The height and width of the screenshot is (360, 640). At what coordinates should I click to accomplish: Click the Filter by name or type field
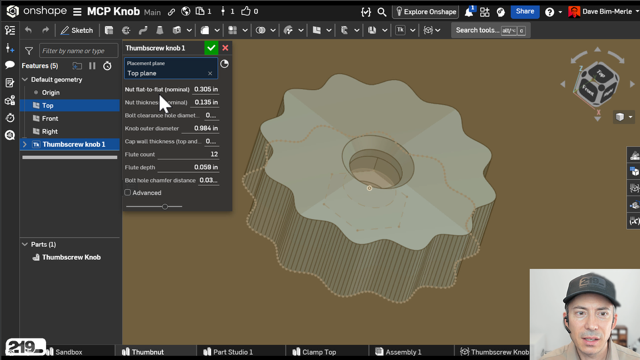click(x=79, y=51)
